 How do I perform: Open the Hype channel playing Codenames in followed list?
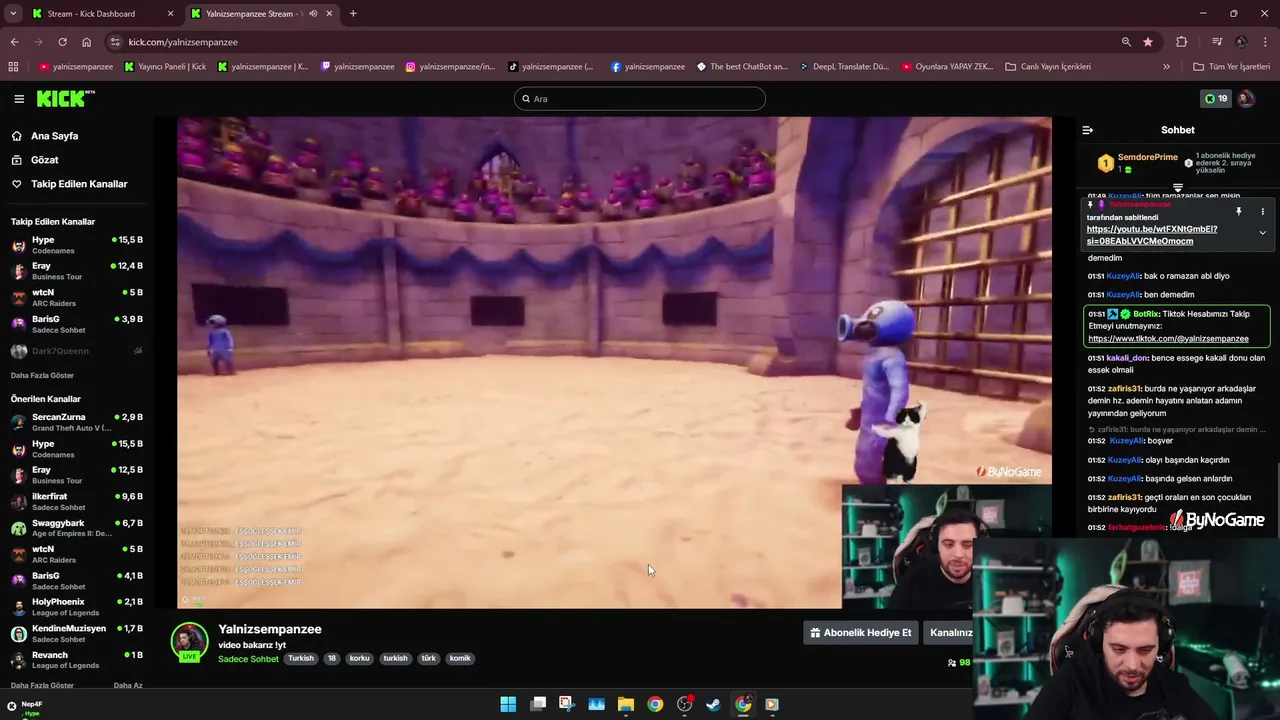(x=78, y=245)
